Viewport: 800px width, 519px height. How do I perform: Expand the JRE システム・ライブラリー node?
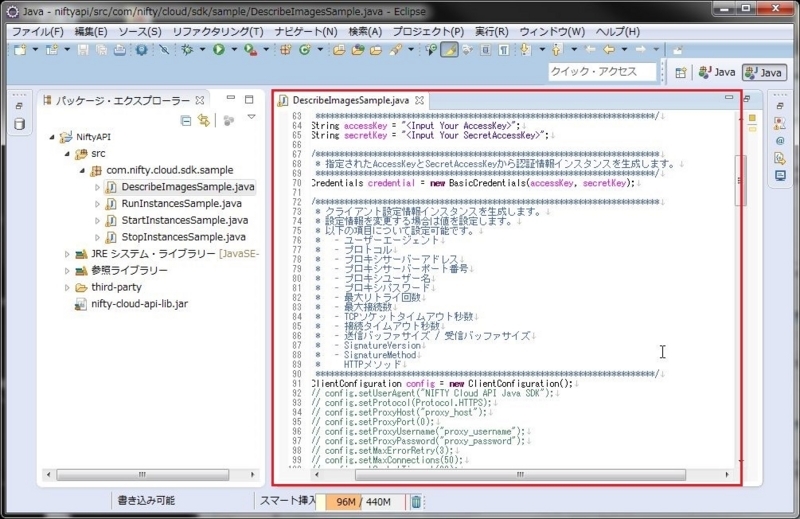pyautogui.click(x=67, y=254)
